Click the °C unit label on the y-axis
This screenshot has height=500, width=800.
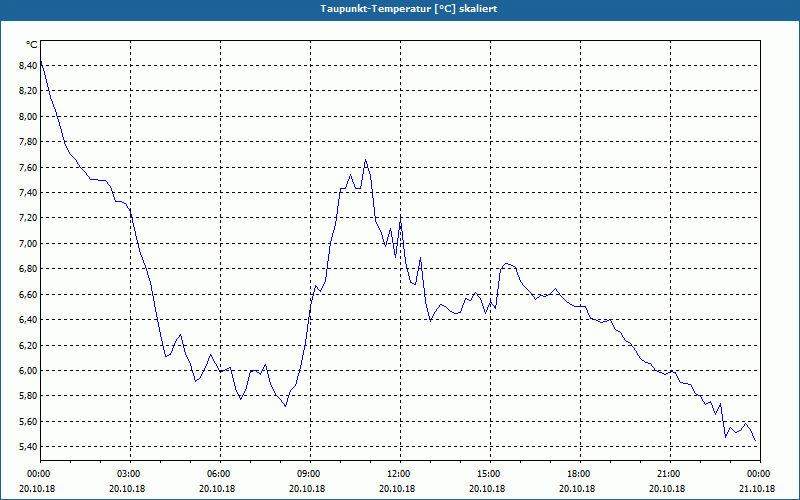pos(31,45)
